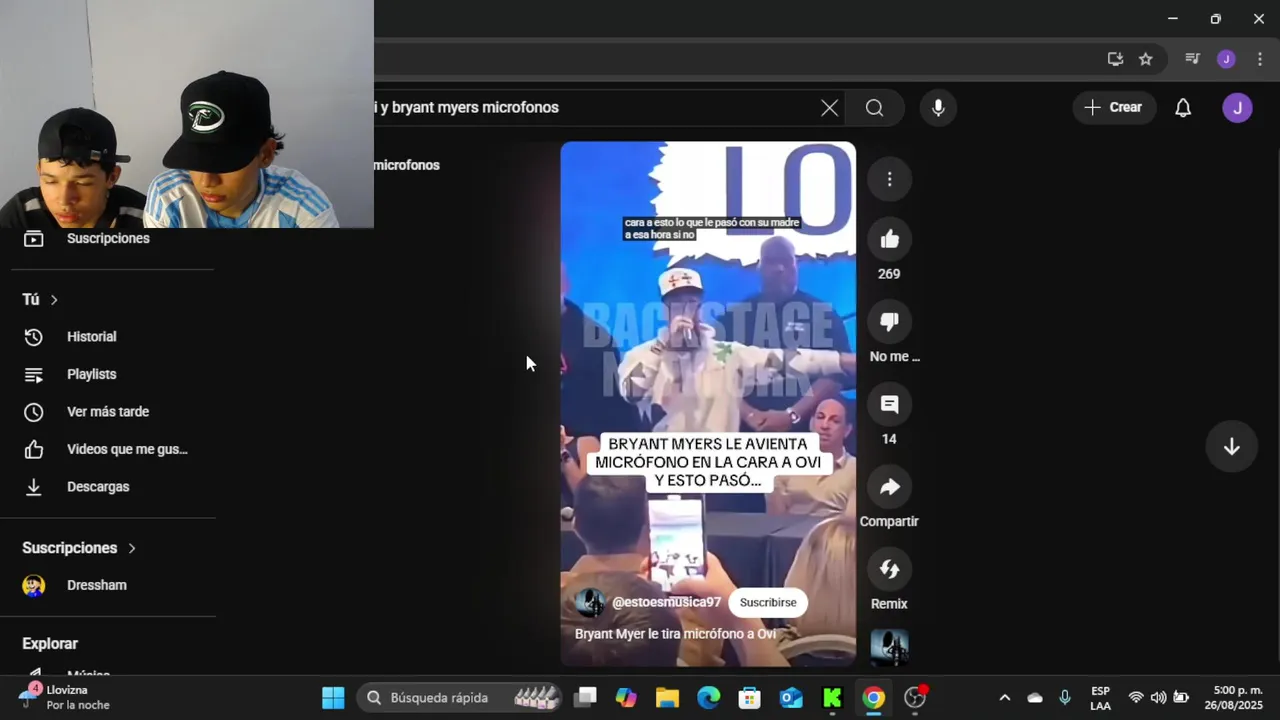Open Outlook from taskbar
Image resolution: width=1280 pixels, height=720 pixels.
click(x=791, y=698)
